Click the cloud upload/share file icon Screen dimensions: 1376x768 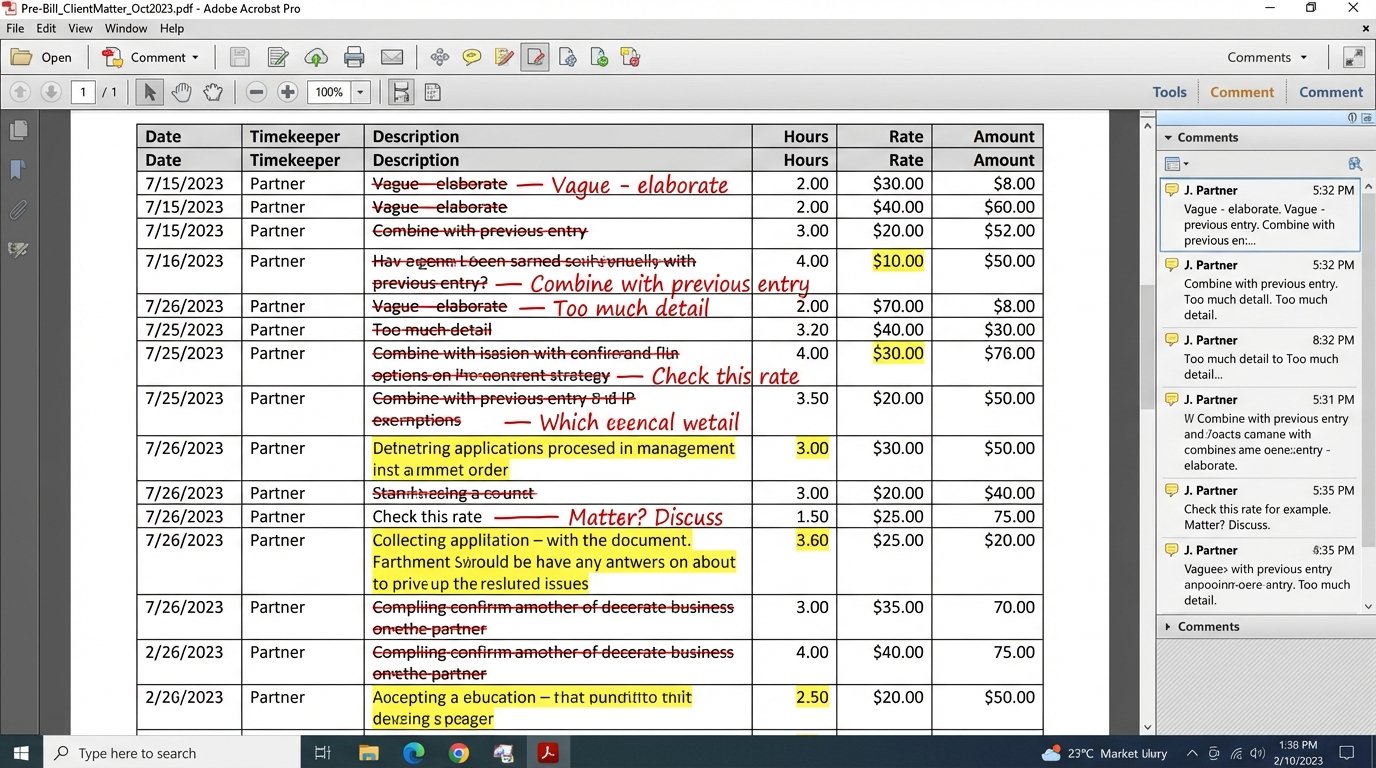tap(316, 57)
